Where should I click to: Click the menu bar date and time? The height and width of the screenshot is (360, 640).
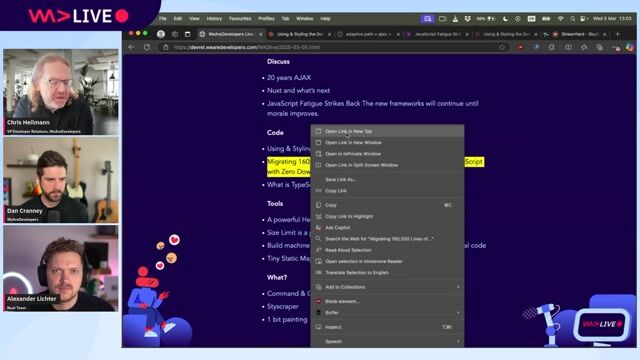612,19
